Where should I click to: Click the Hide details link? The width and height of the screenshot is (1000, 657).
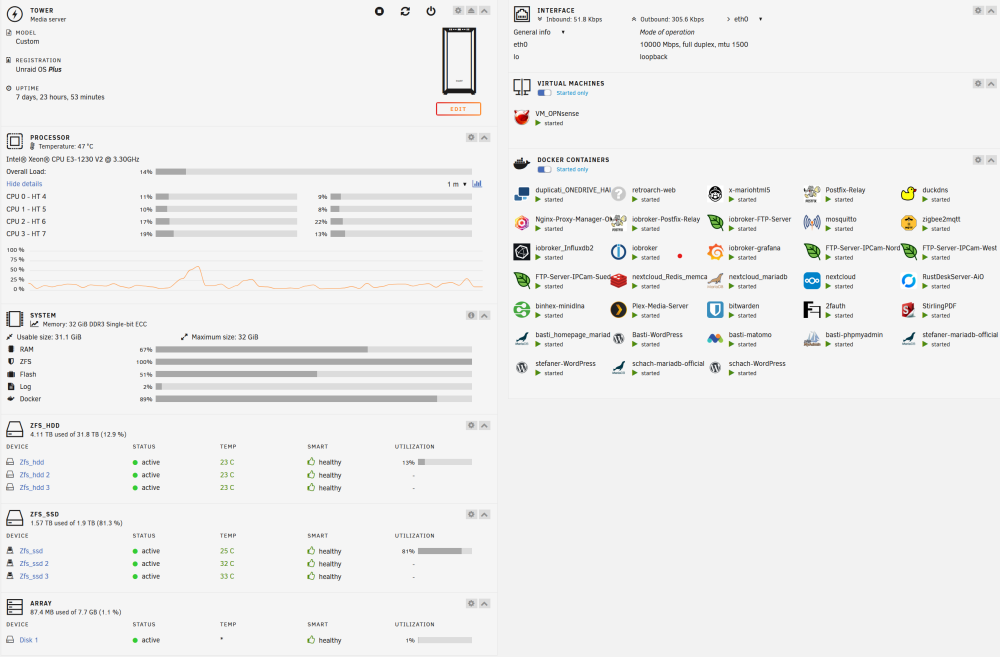tap(24, 184)
